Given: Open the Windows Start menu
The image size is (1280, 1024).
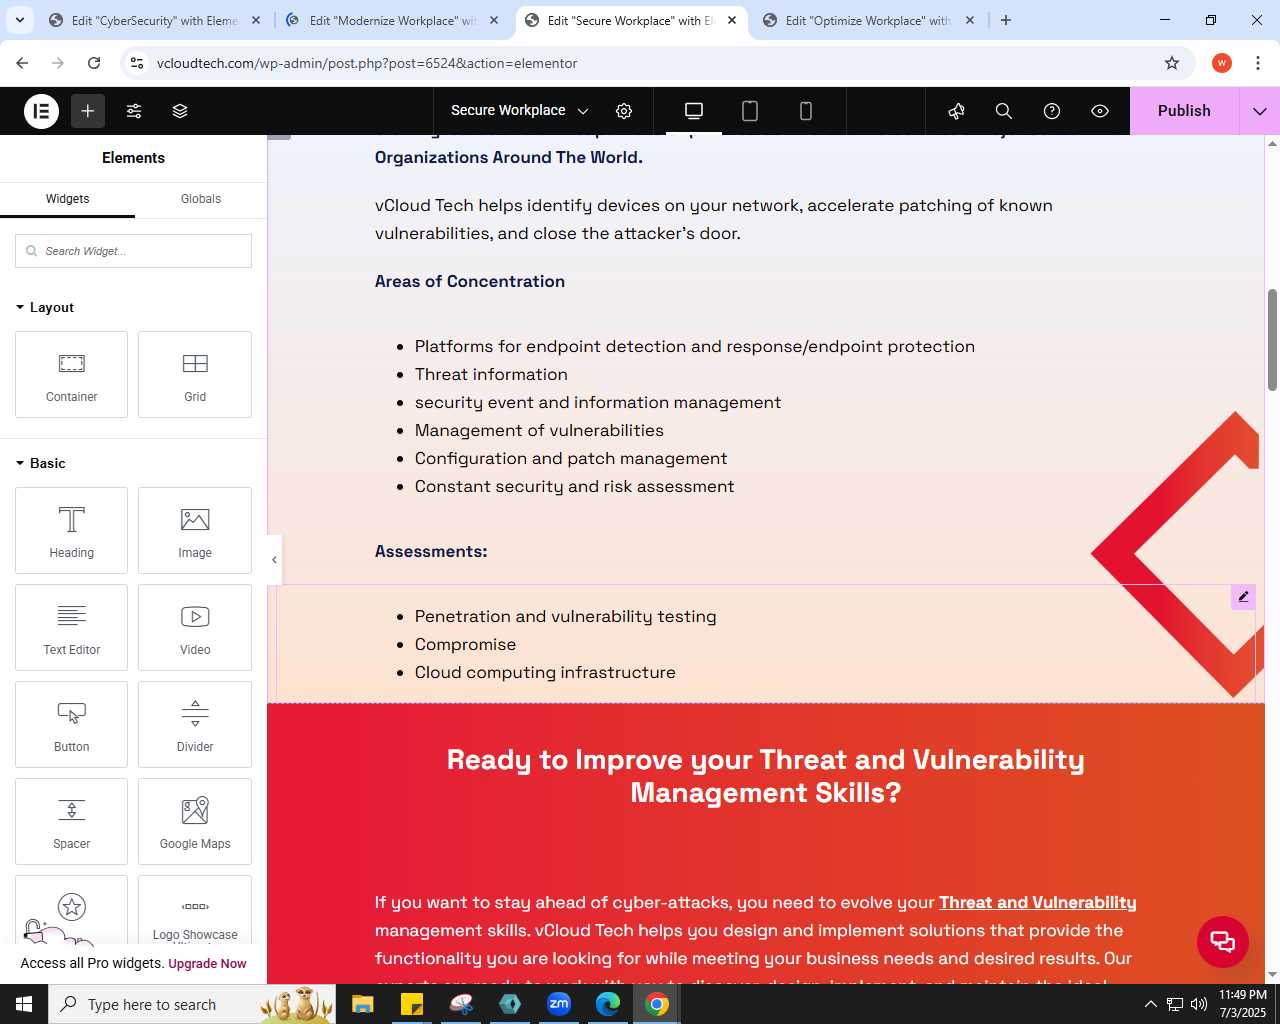Looking at the screenshot, I should tap(24, 1004).
